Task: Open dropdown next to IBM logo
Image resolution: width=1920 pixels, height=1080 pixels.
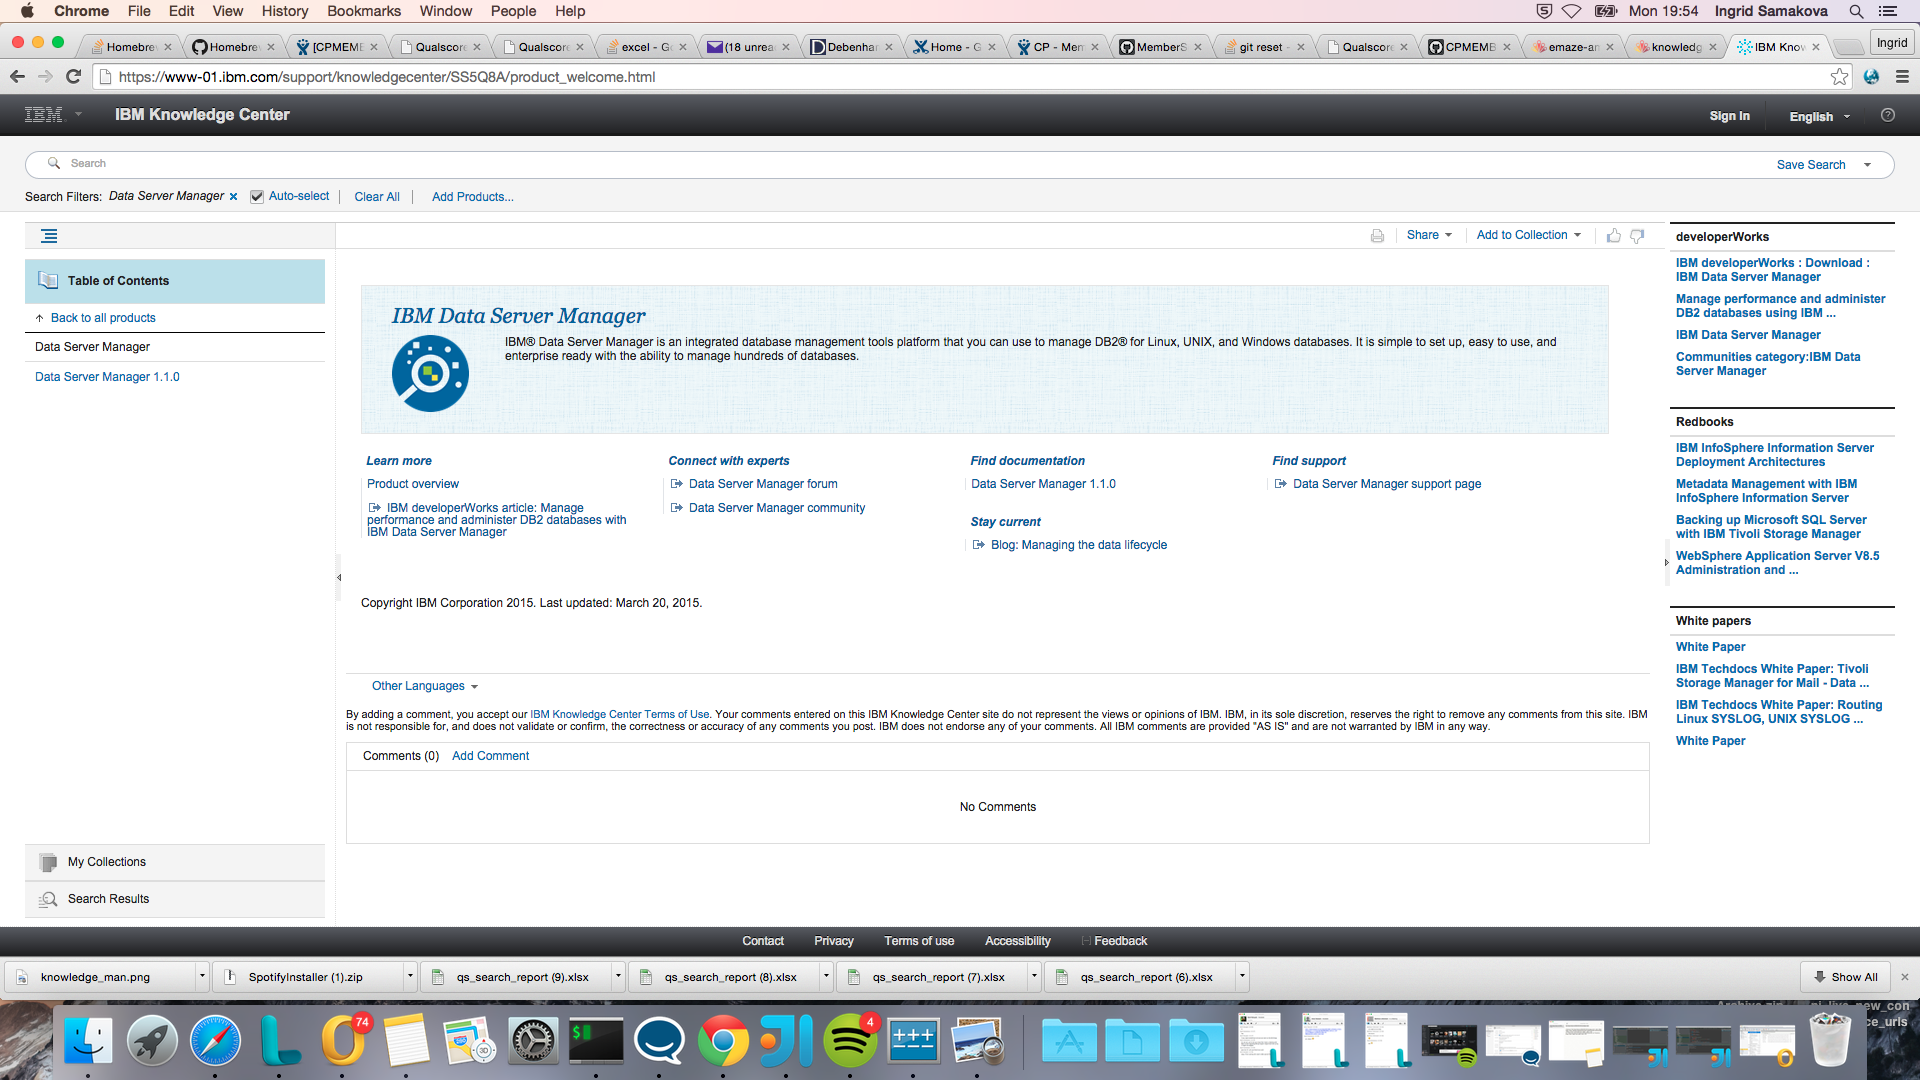Action: click(78, 114)
